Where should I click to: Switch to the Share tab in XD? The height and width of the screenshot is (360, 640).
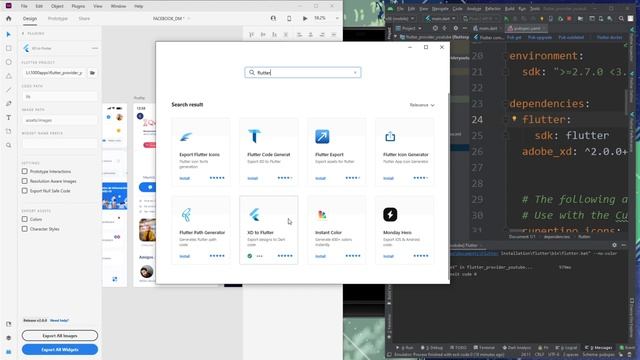pyautogui.click(x=84, y=19)
